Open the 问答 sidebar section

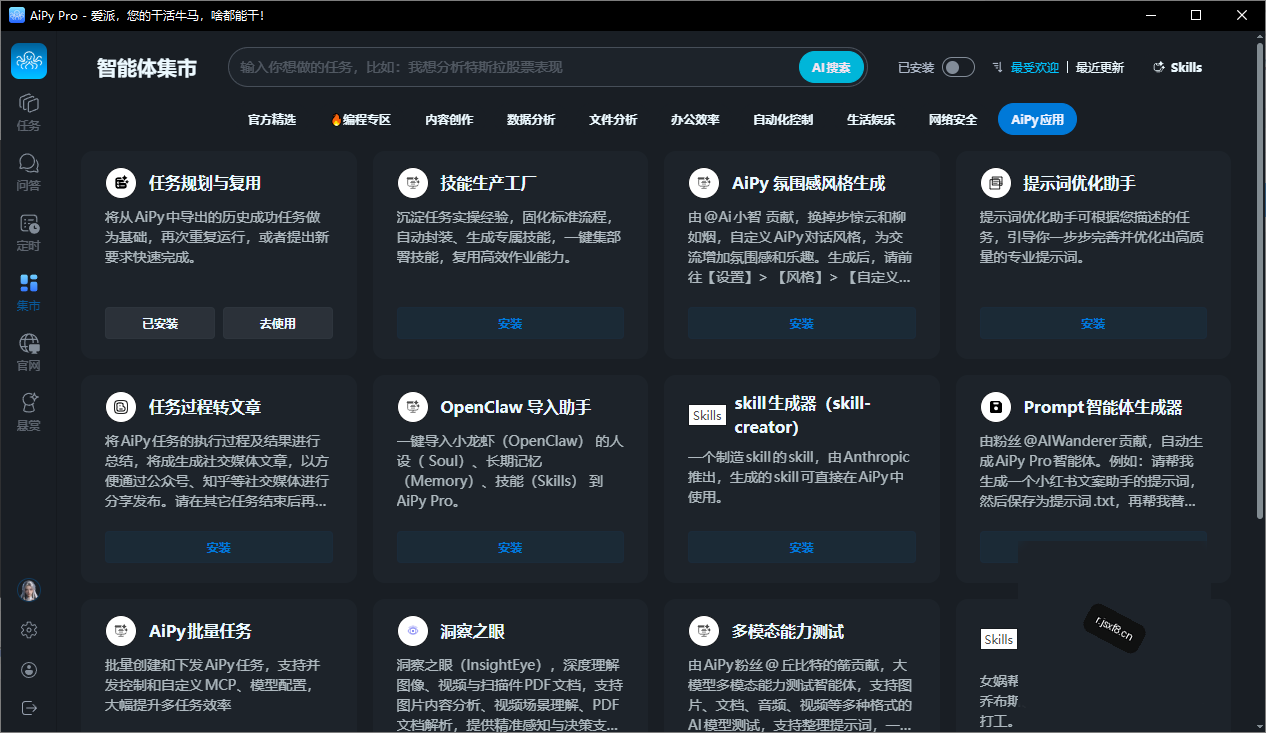(x=29, y=172)
